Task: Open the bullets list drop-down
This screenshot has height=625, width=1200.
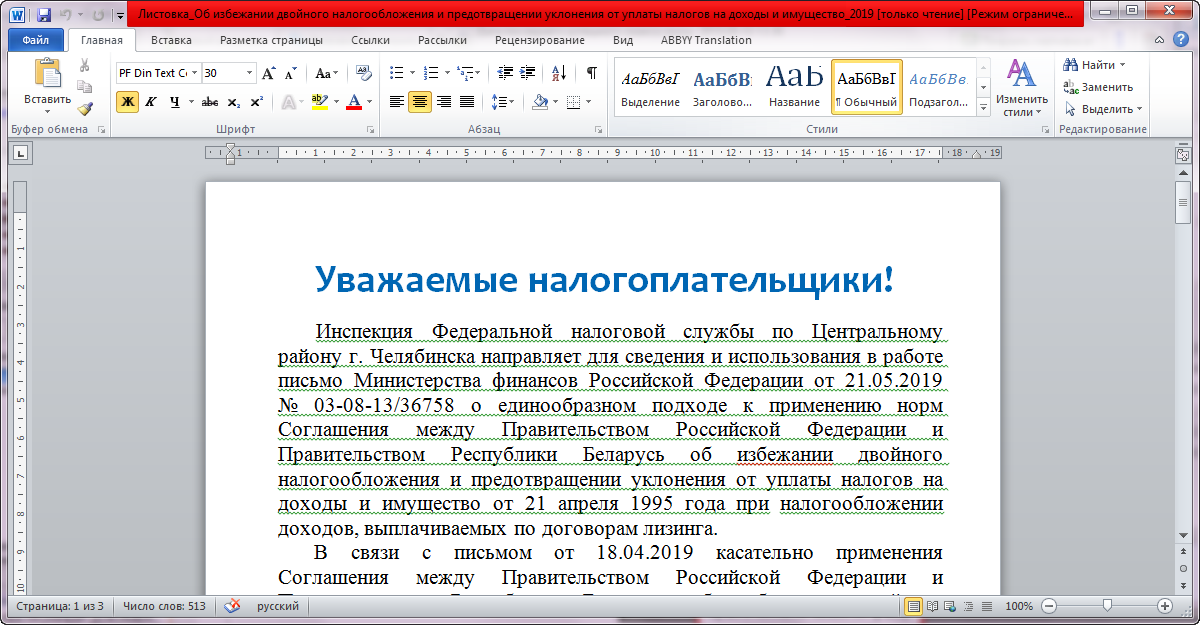Action: (411, 73)
